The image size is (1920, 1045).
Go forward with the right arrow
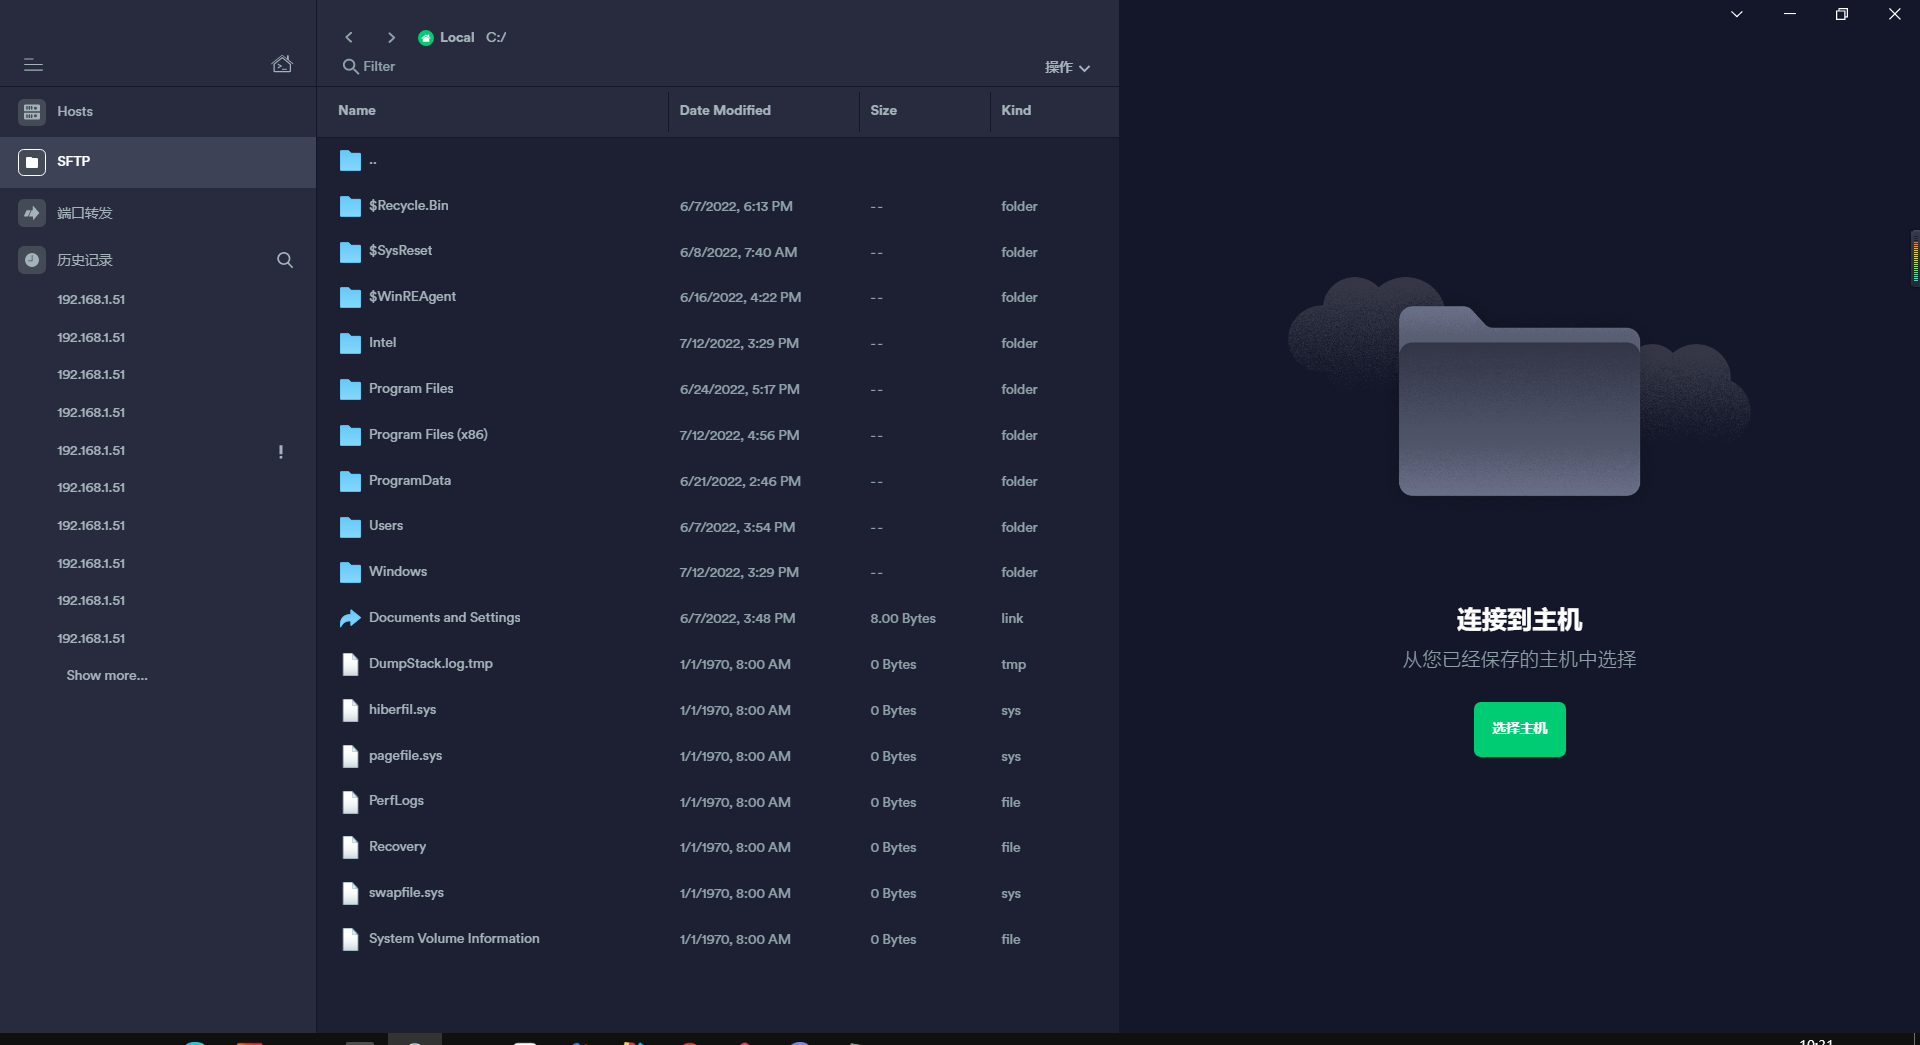click(391, 37)
